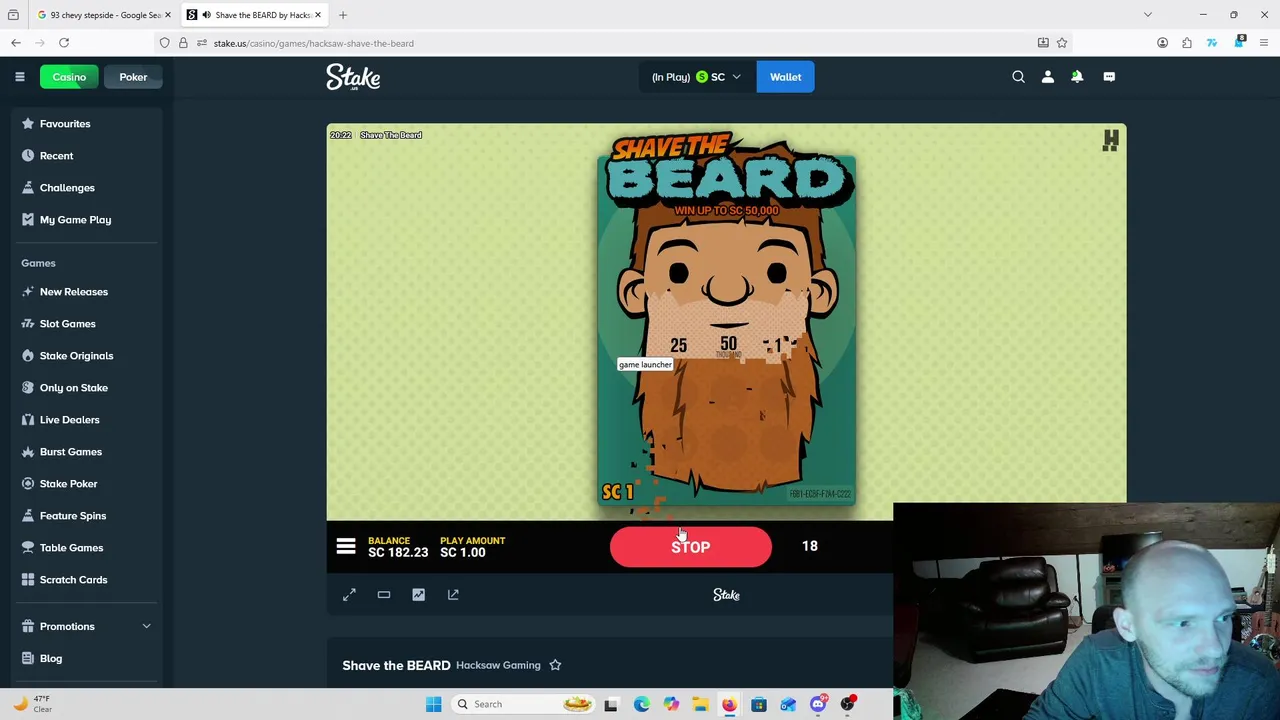Stop the autoplay with STOP button
The image size is (1280, 720).
(691, 547)
